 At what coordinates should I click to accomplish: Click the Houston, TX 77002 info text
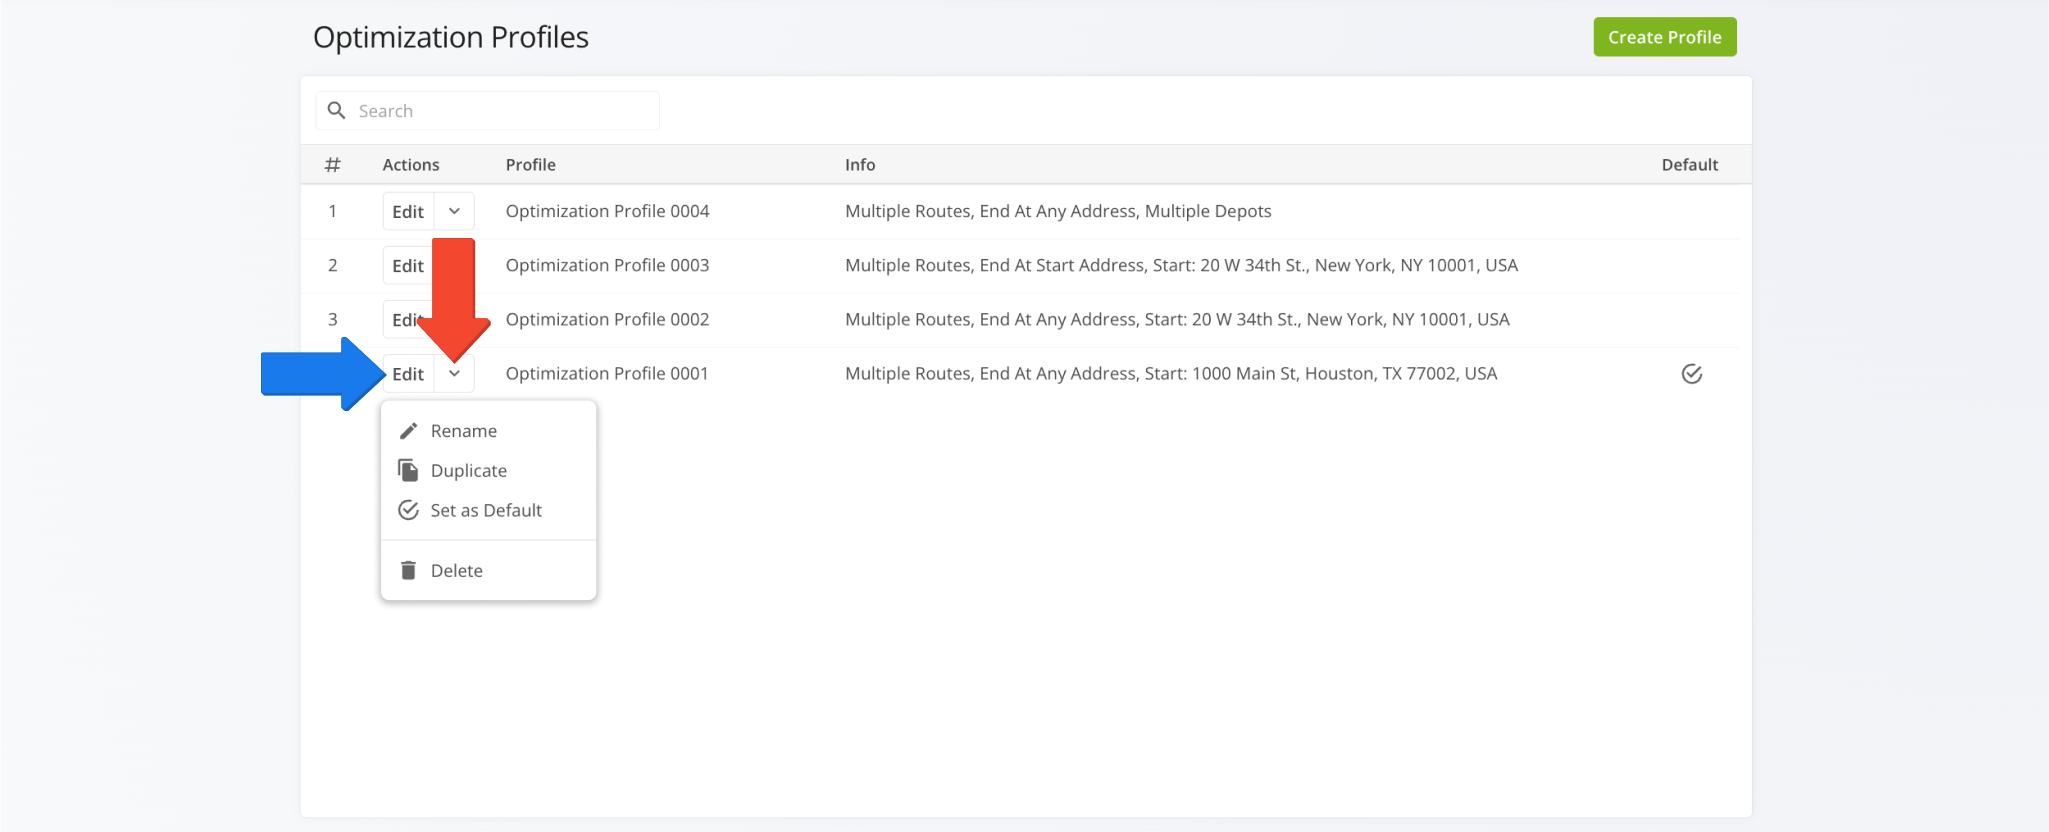(x=1171, y=373)
